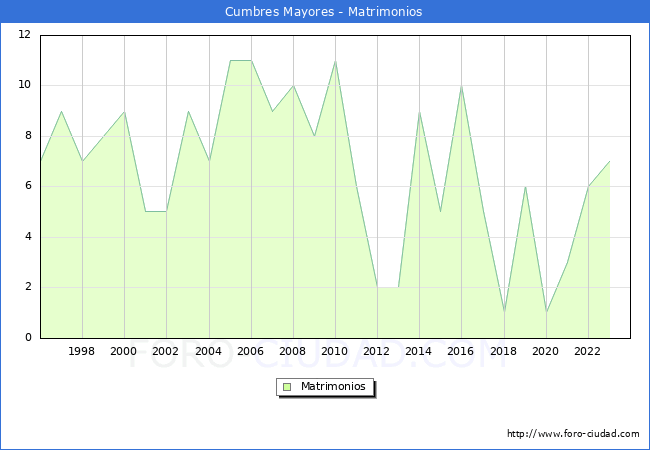The height and width of the screenshot is (450, 650).
Task: Click the y-axis value 4
Action: coord(28,237)
